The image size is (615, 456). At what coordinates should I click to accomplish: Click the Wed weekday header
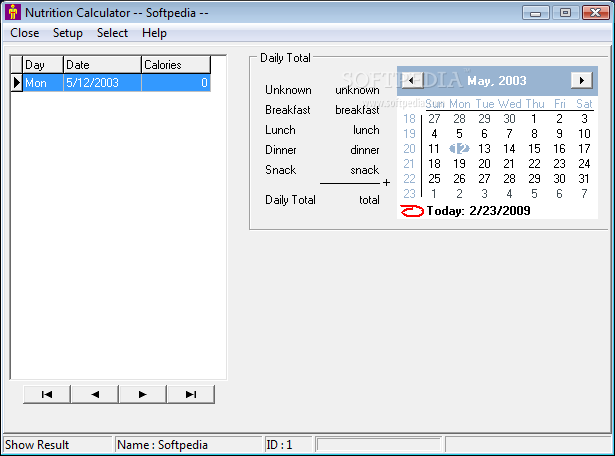pyautogui.click(x=509, y=104)
